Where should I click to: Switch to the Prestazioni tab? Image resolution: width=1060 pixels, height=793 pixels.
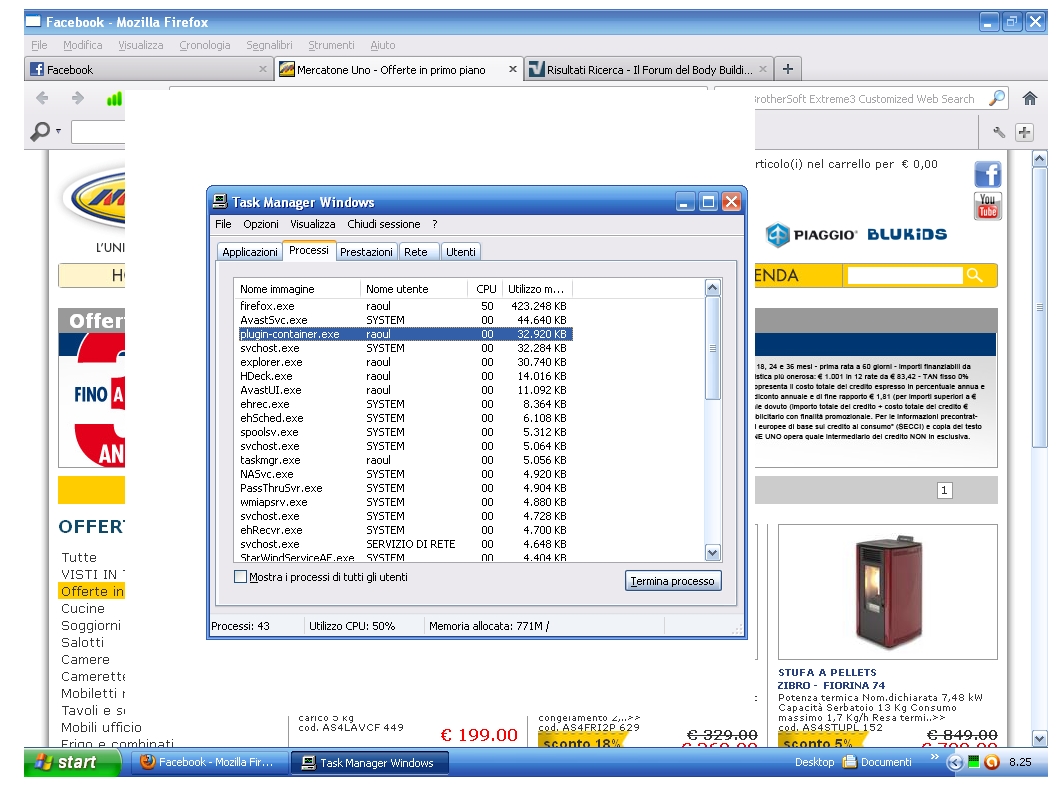point(366,252)
